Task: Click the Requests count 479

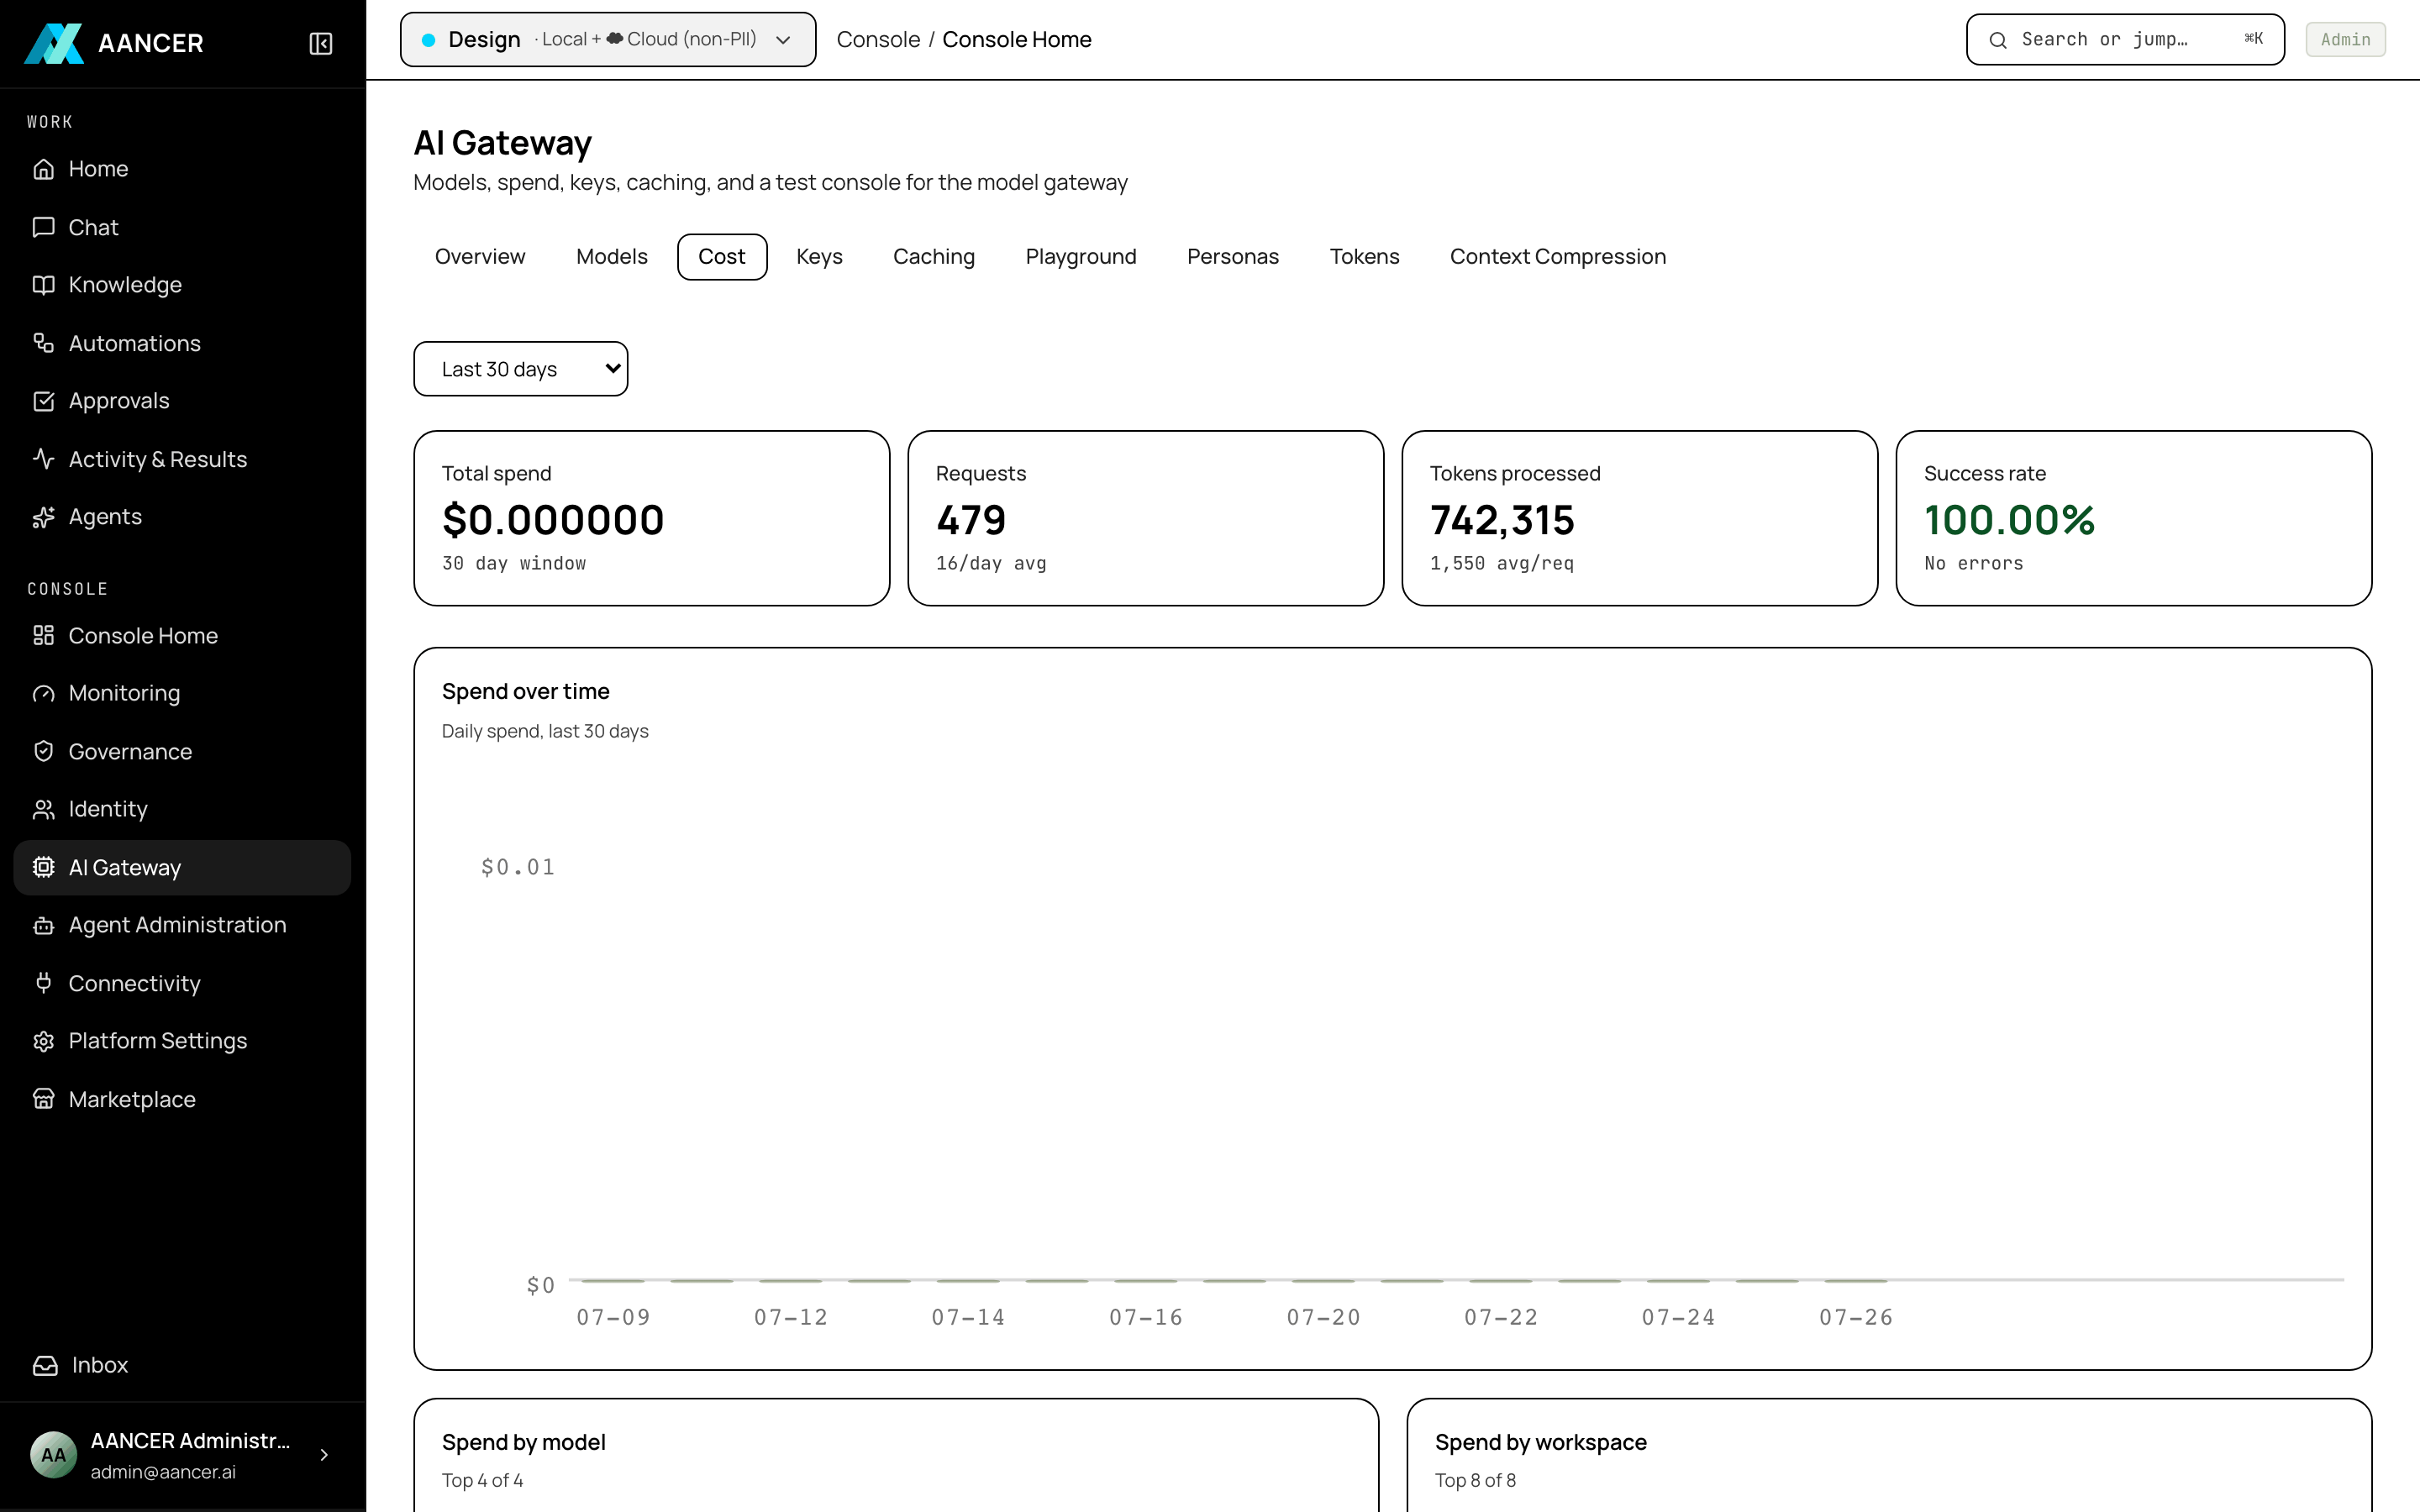Action: 971,520
